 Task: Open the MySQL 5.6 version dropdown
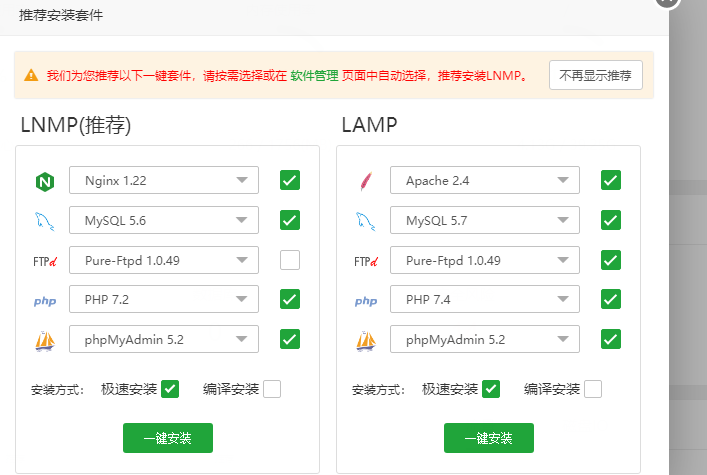click(164, 220)
